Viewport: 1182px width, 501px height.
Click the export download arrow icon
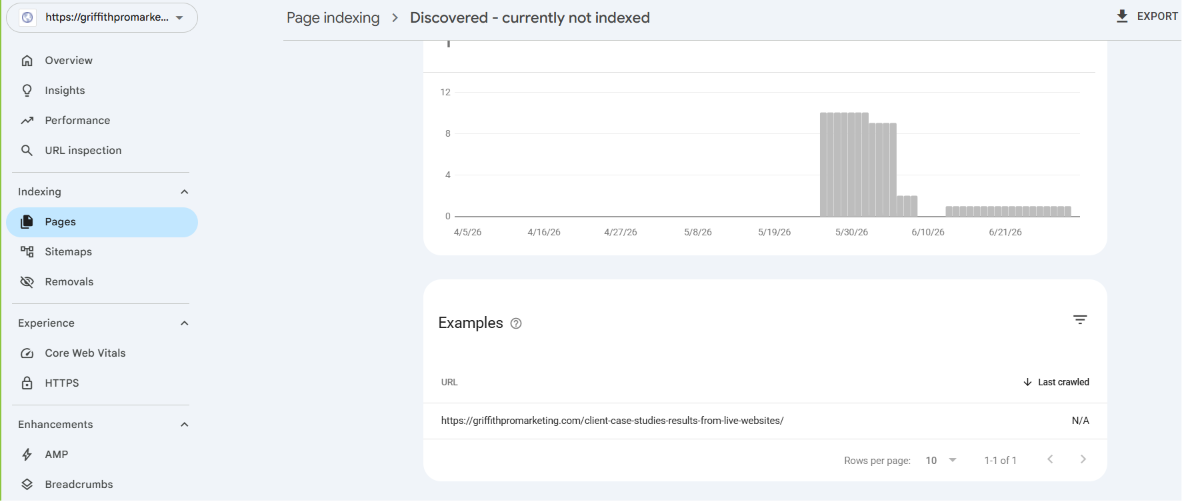pyautogui.click(x=1122, y=16)
